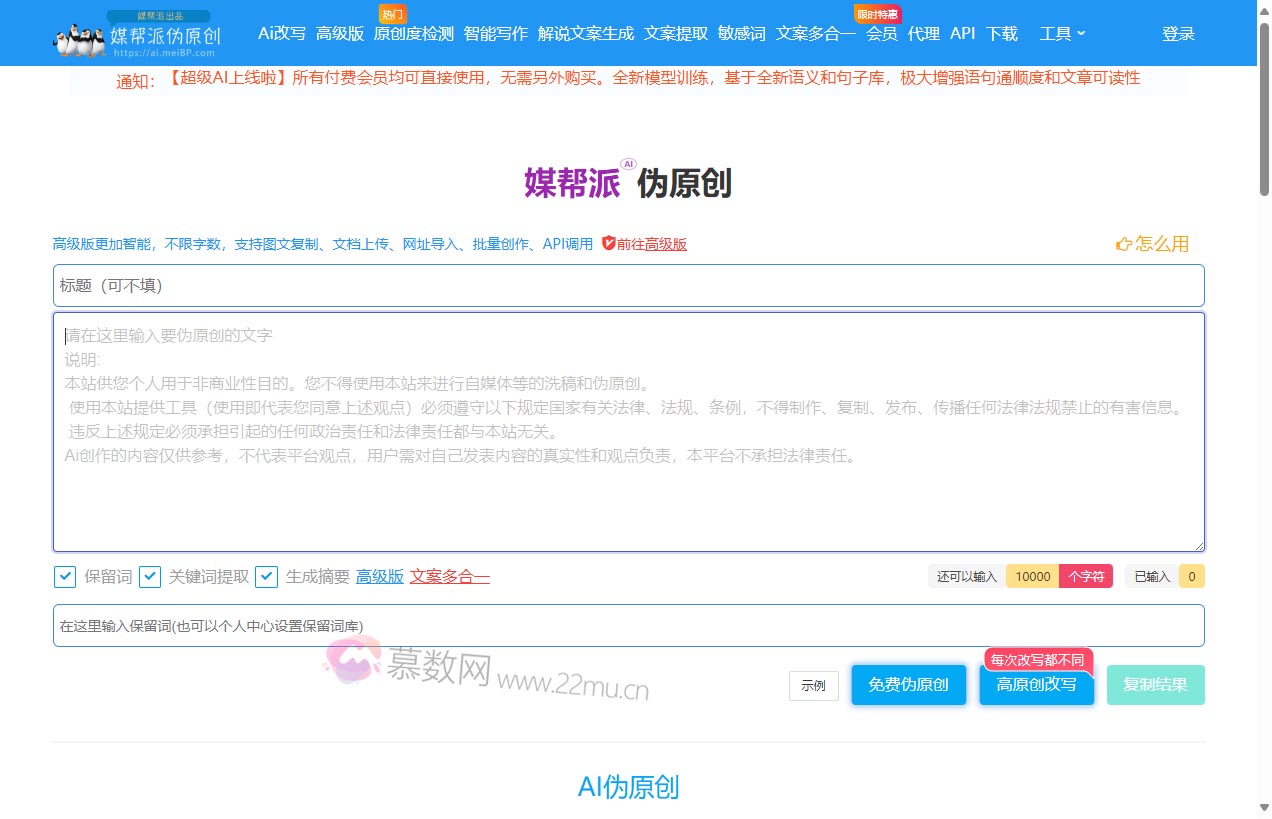Screen dimensions: 1272x819
Task: Expand the 工具 dropdown menu
Action: coord(1062,34)
